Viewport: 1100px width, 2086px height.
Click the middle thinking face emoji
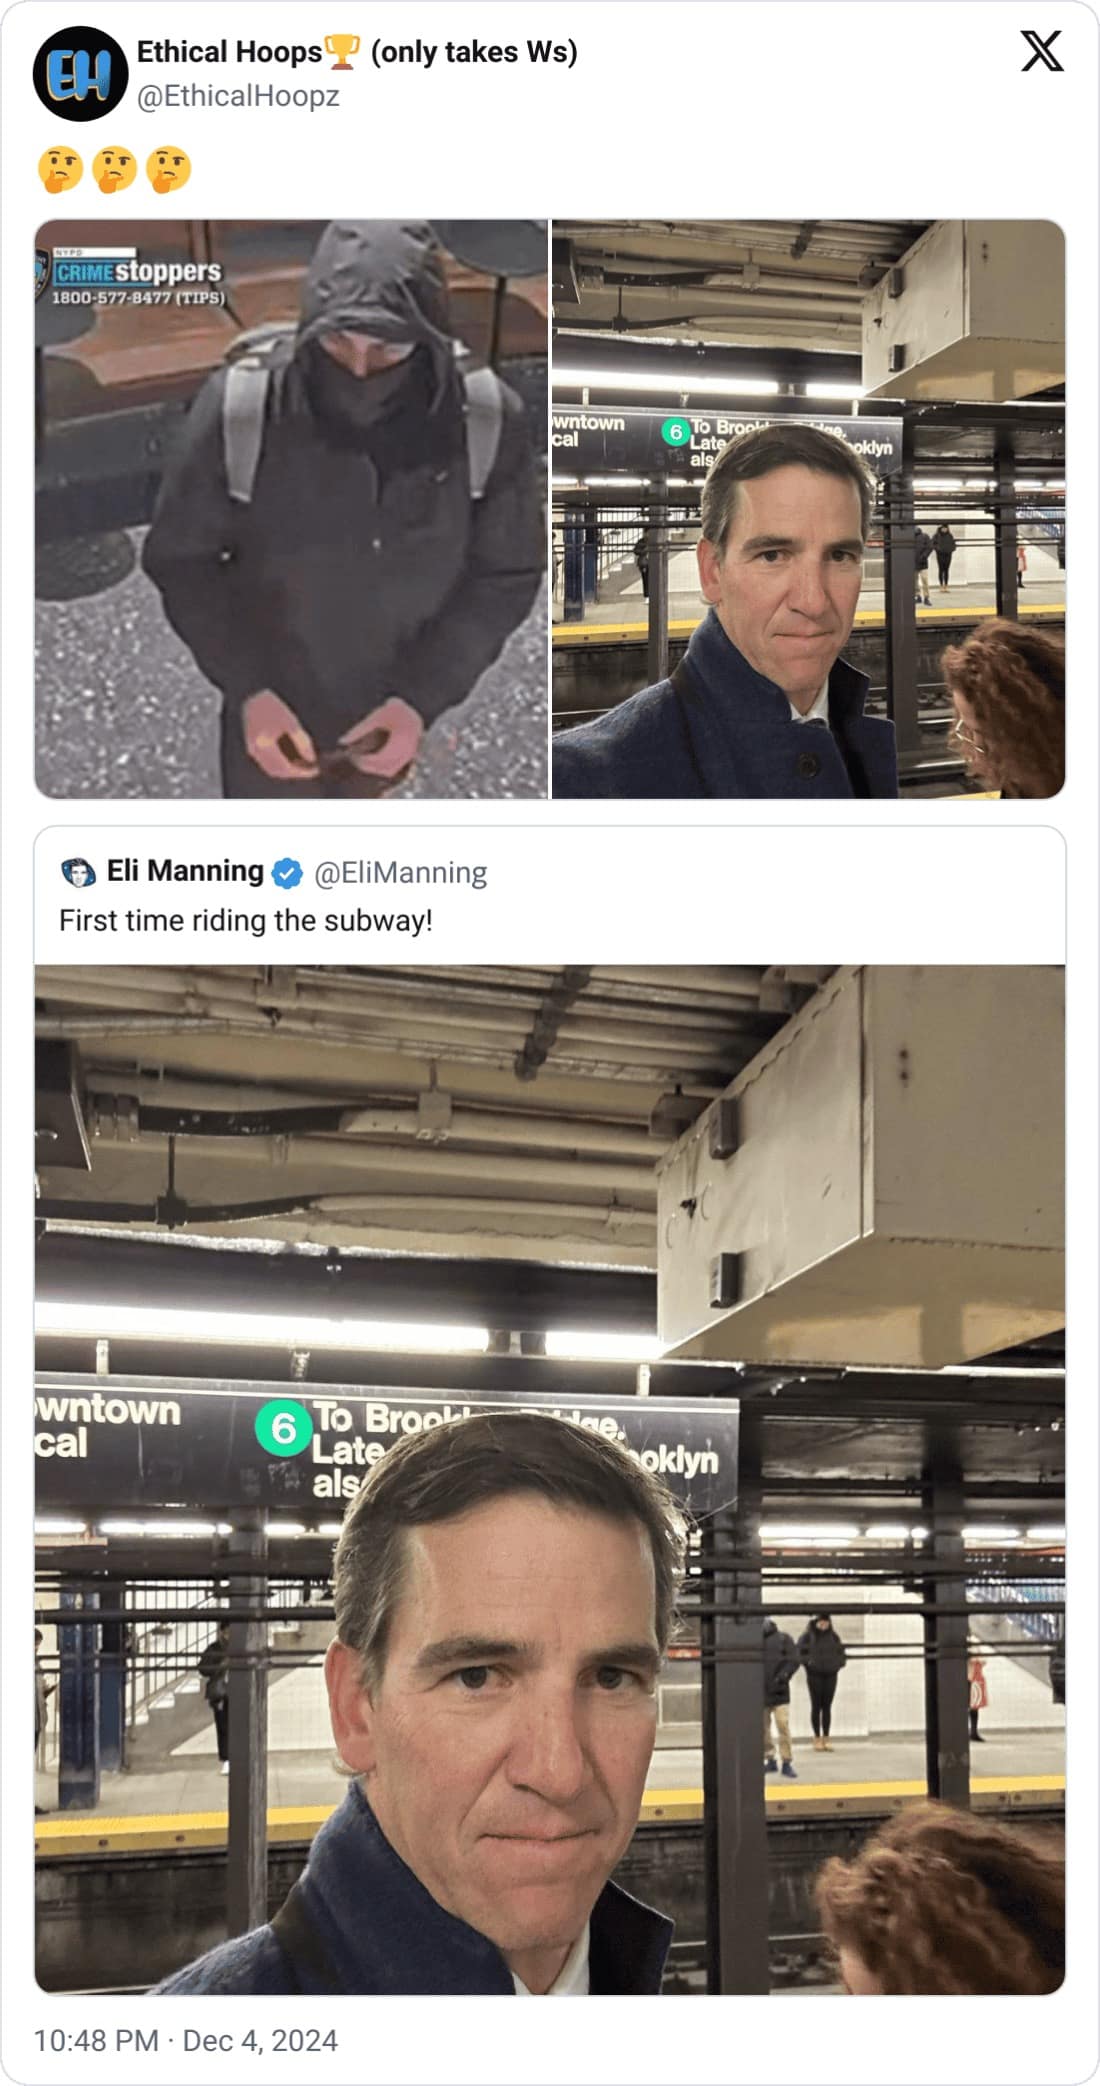click(x=114, y=169)
